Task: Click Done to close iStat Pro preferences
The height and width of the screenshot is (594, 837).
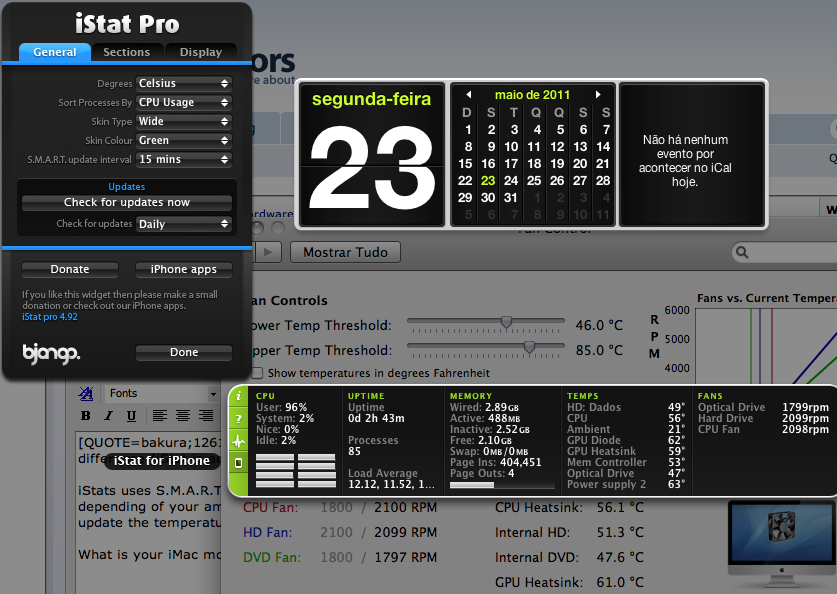Action: point(184,352)
